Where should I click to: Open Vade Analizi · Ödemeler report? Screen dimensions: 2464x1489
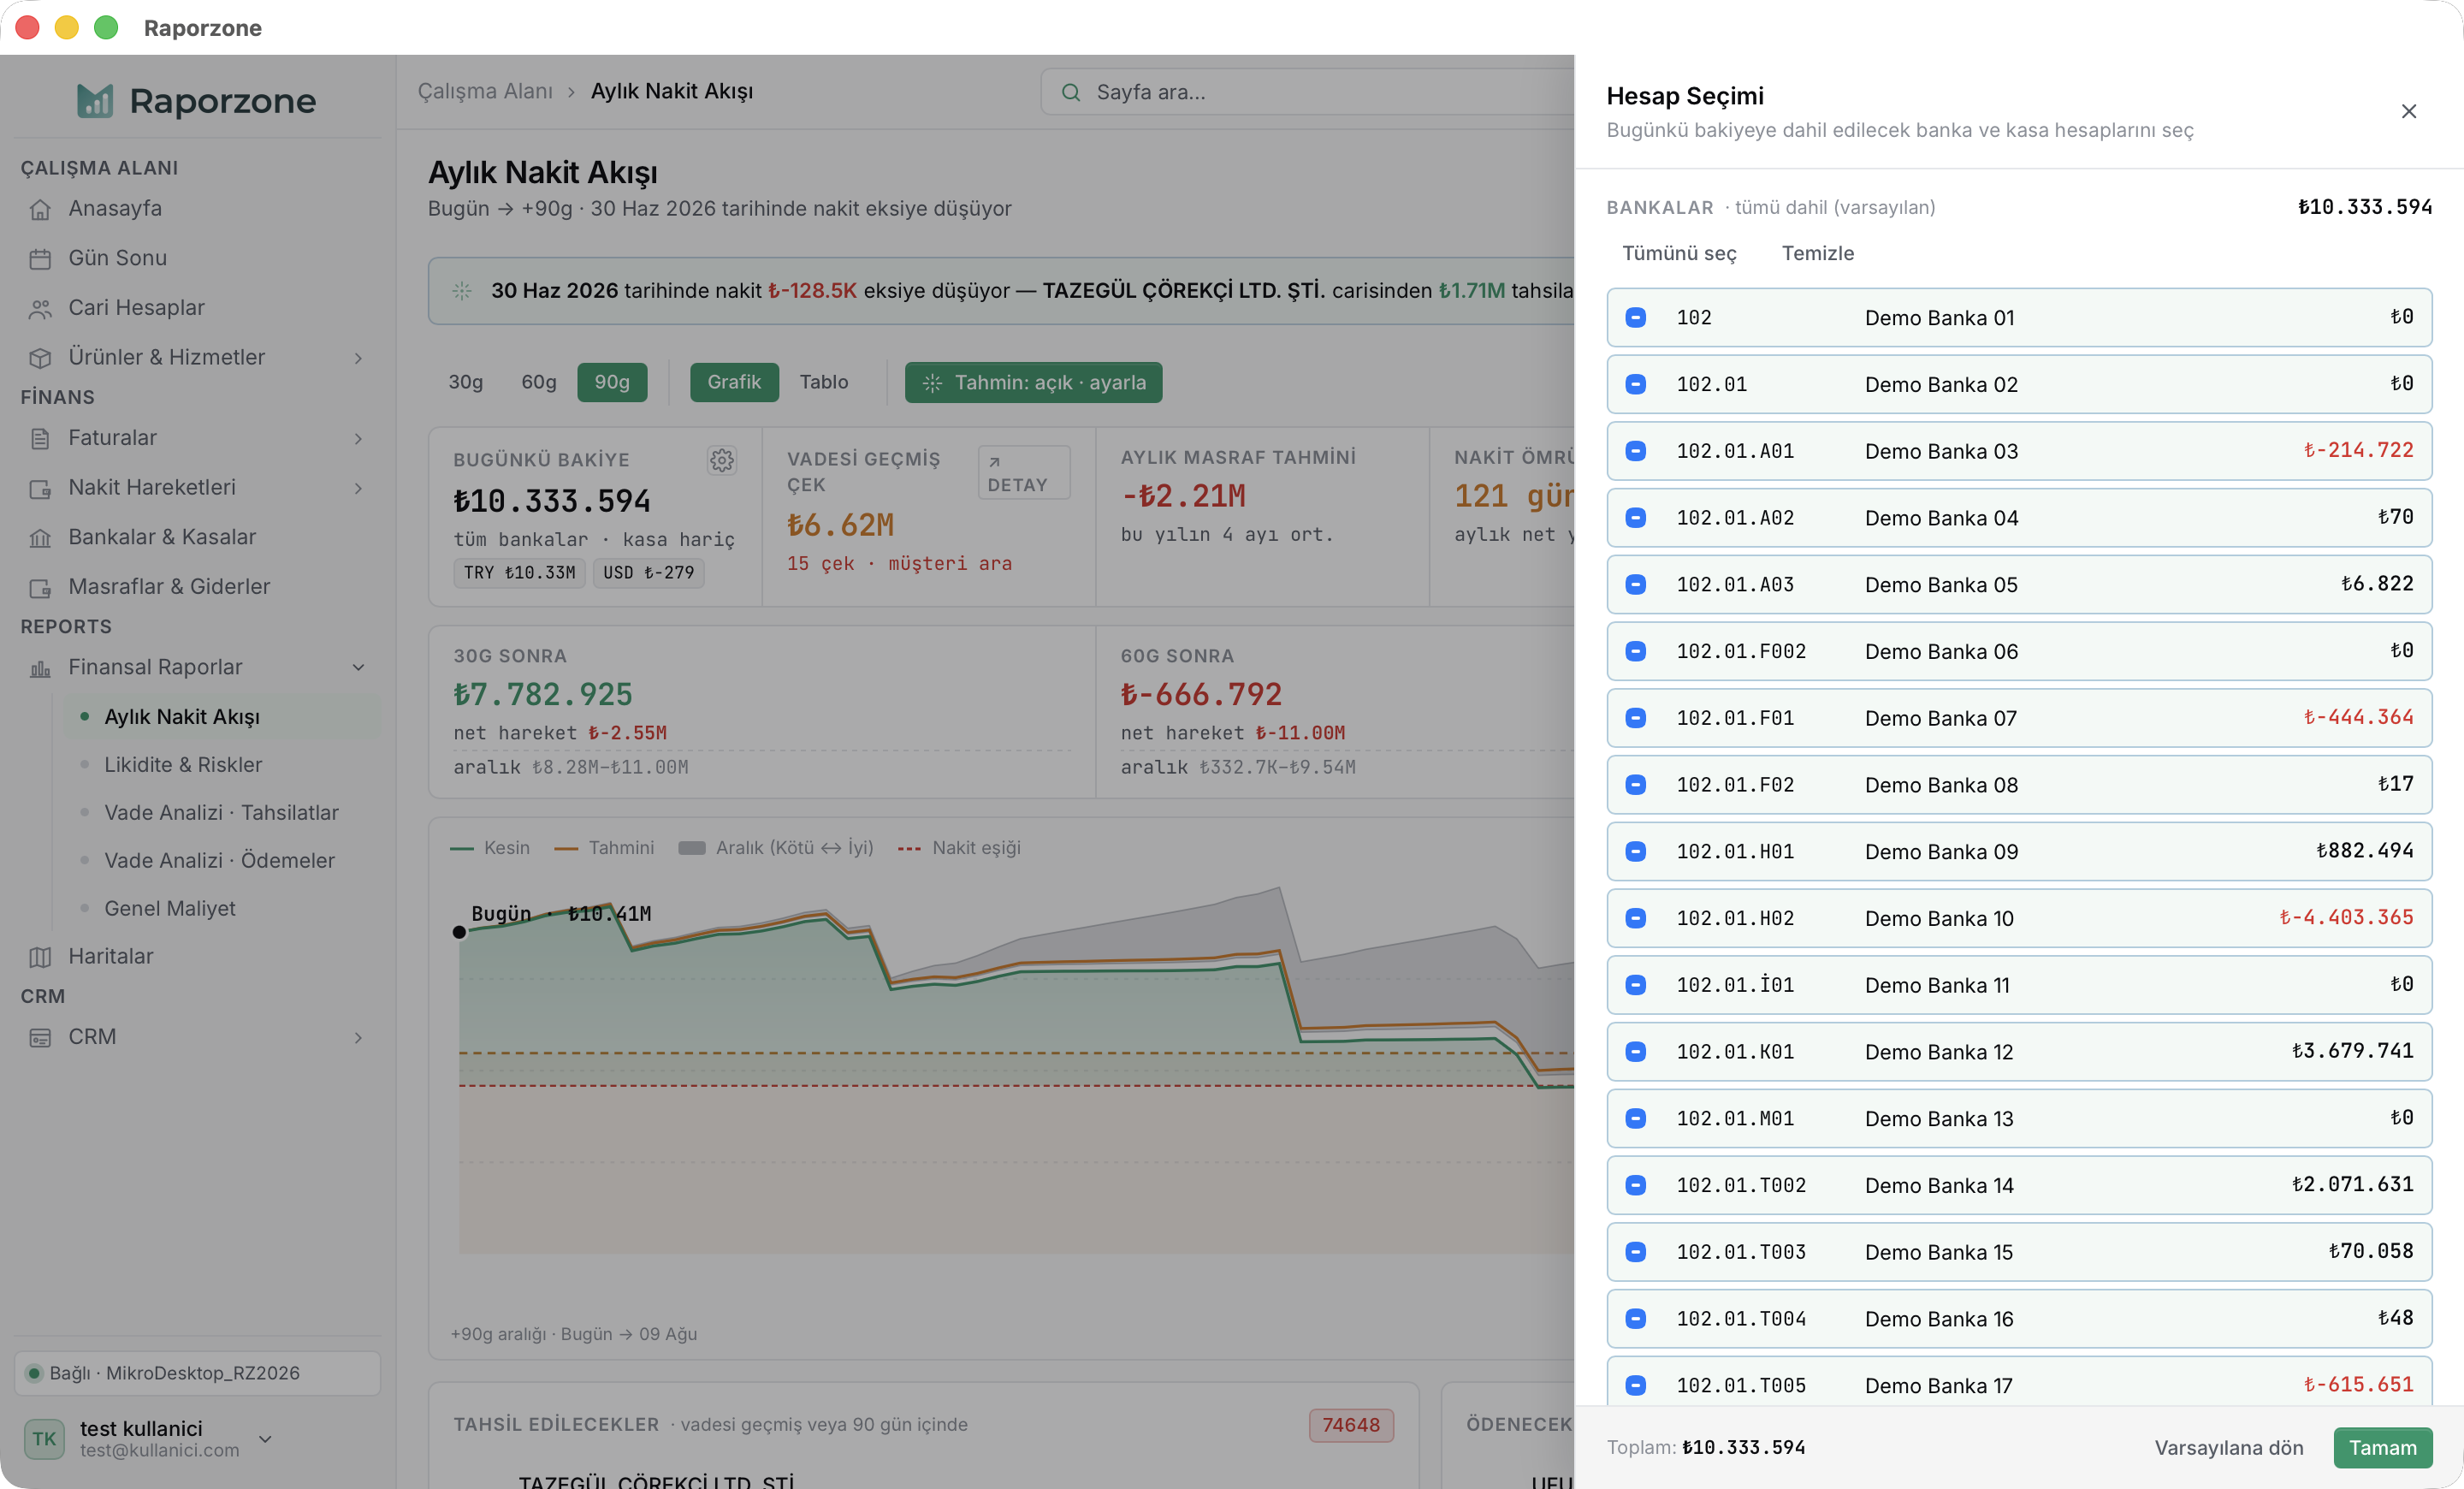pyautogui.click(x=219, y=861)
